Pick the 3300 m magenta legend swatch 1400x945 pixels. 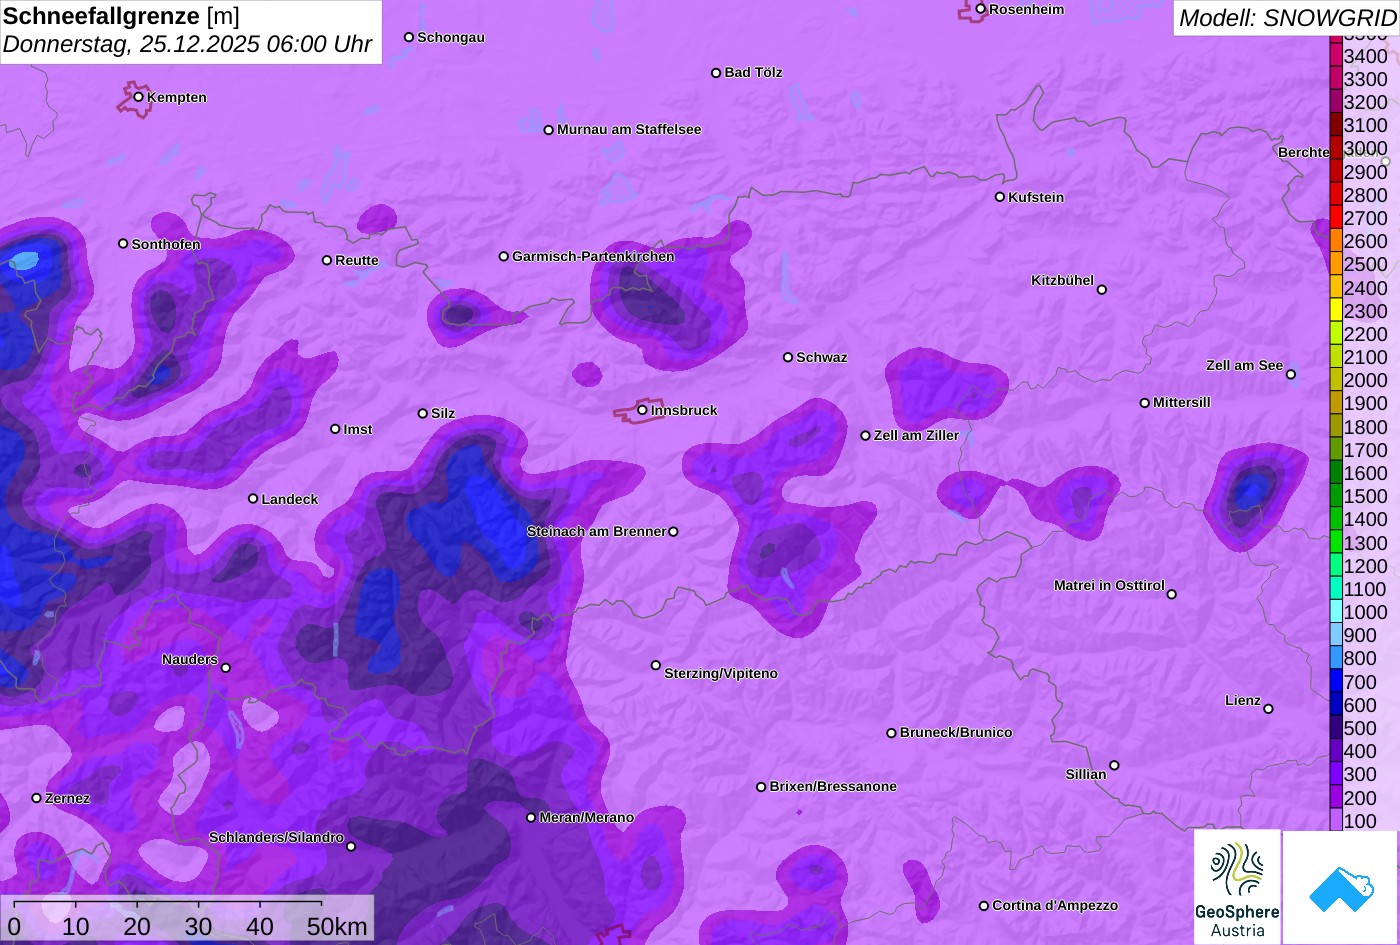1335,79
